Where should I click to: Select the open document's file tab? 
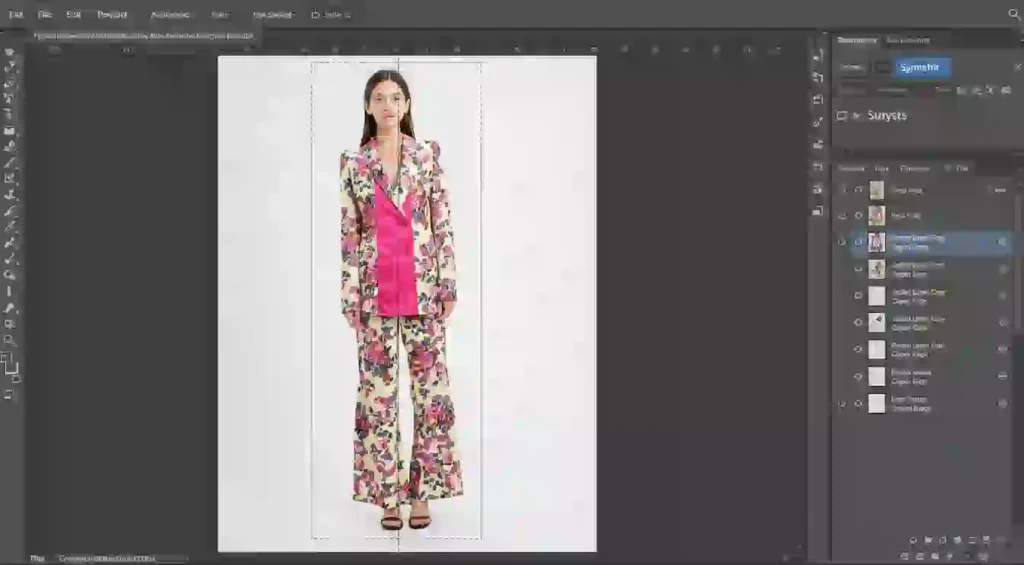[145, 36]
